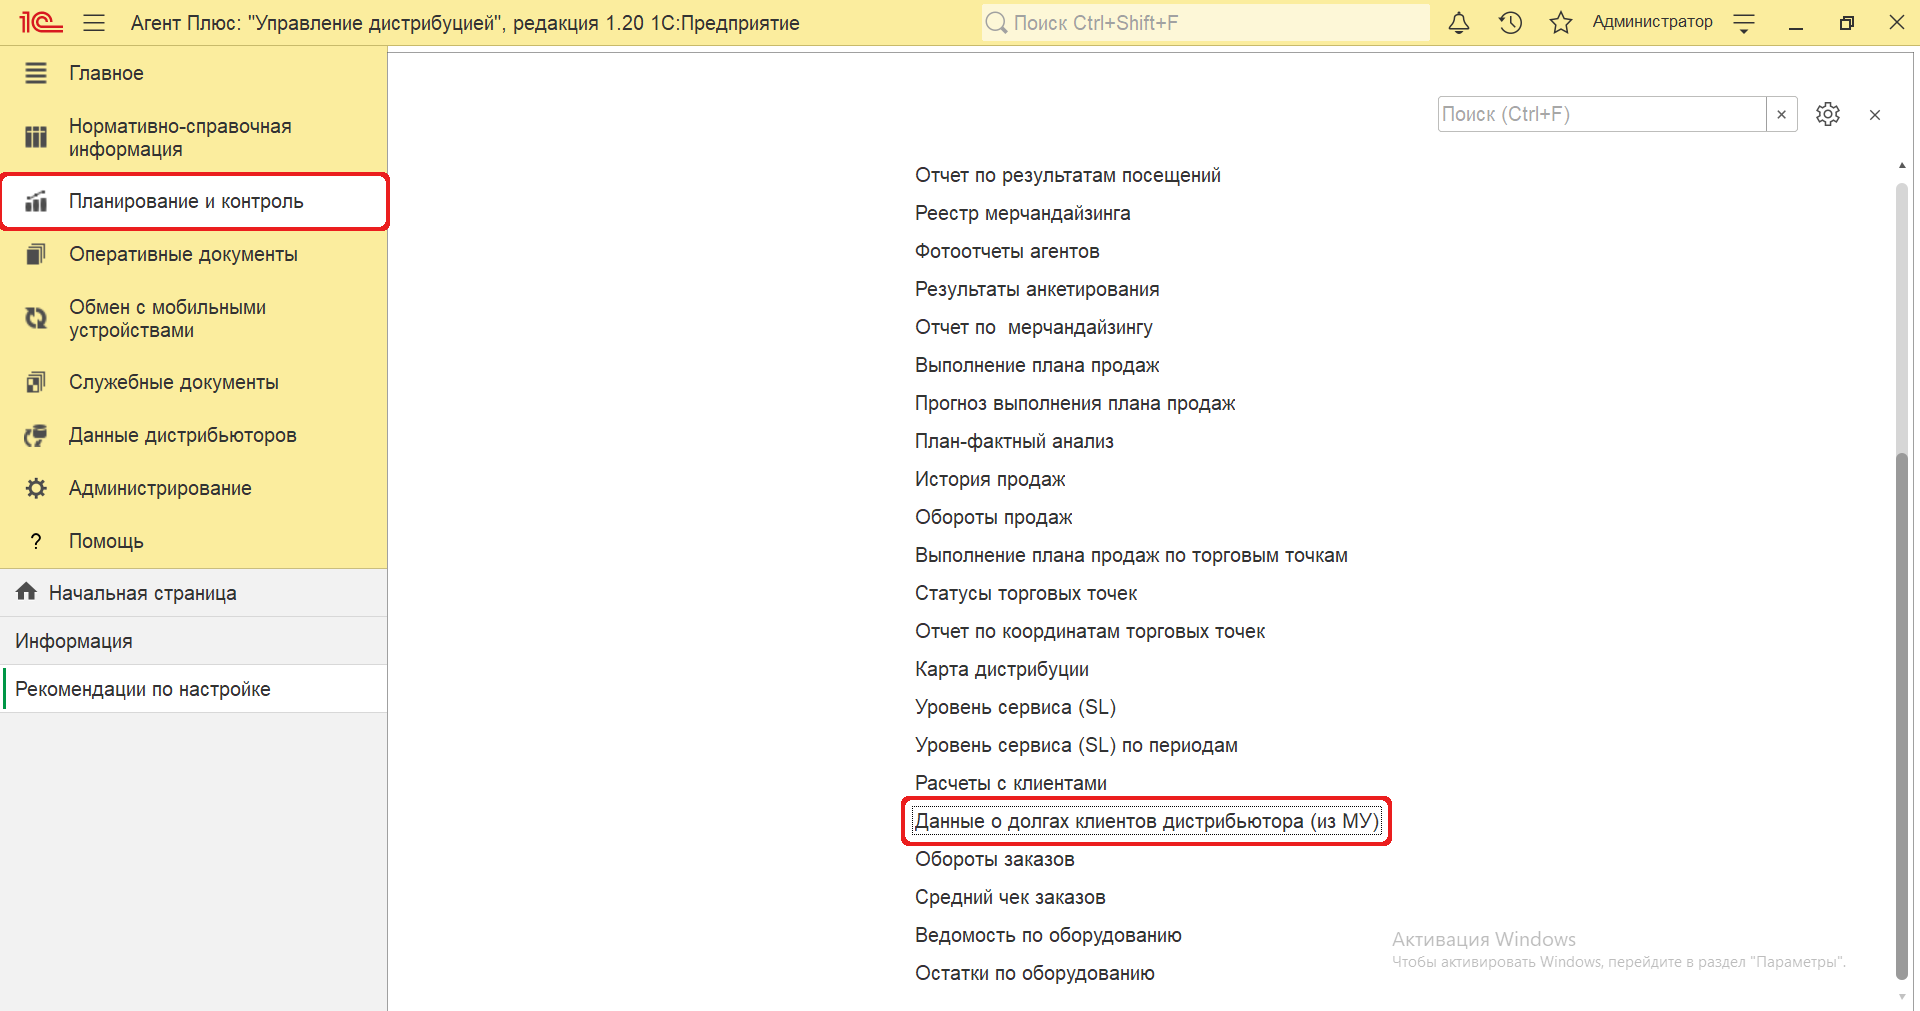Open notifications bell icon

pyautogui.click(x=1459, y=22)
